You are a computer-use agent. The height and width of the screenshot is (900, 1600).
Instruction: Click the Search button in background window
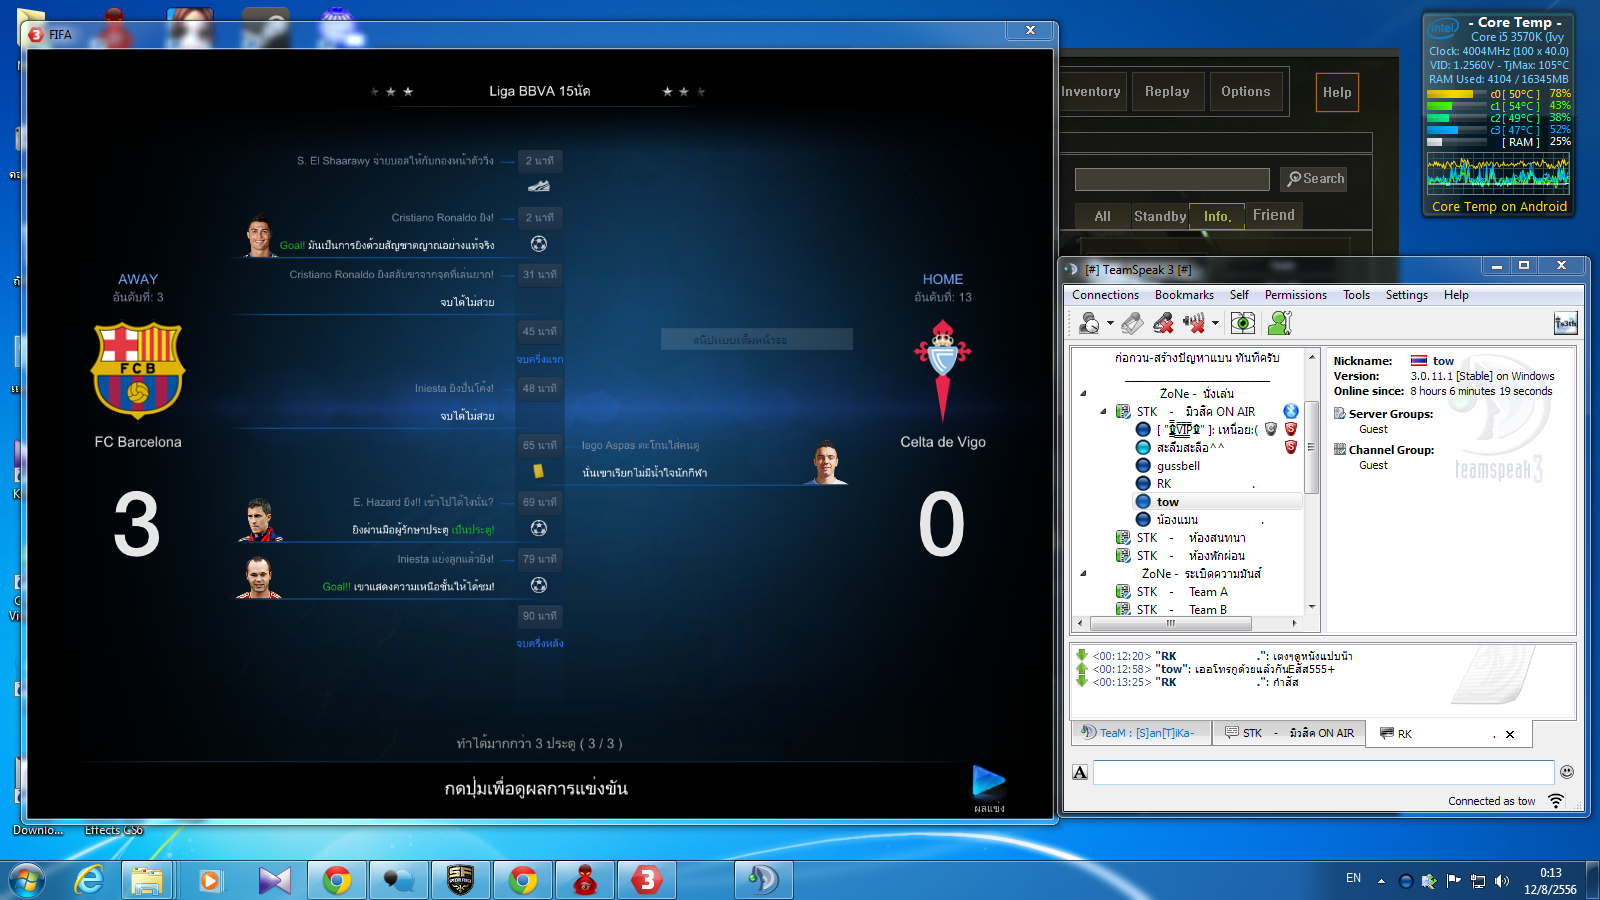1314,179
